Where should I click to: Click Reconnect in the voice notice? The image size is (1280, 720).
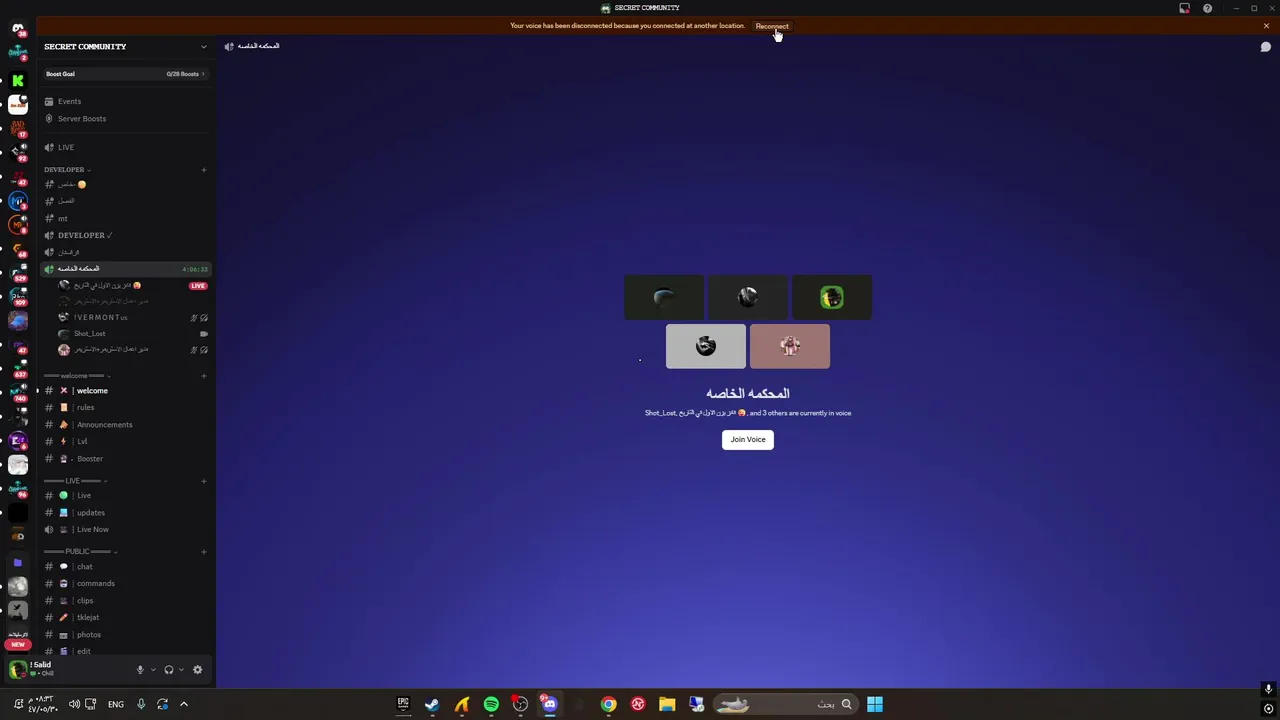[772, 26]
